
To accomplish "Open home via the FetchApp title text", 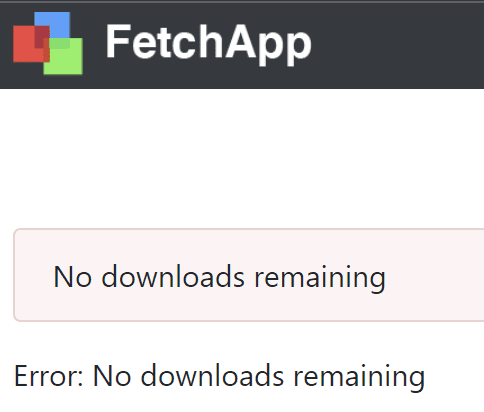I will click(209, 44).
